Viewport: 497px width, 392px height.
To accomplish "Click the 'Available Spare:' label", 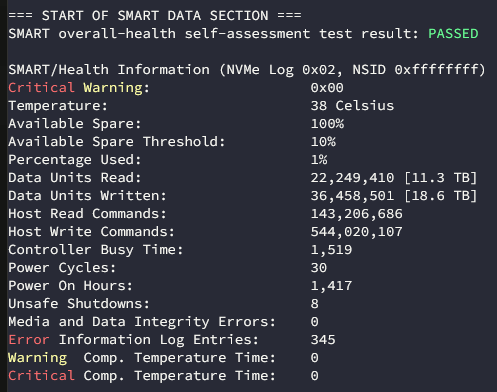I will [x=75, y=124].
